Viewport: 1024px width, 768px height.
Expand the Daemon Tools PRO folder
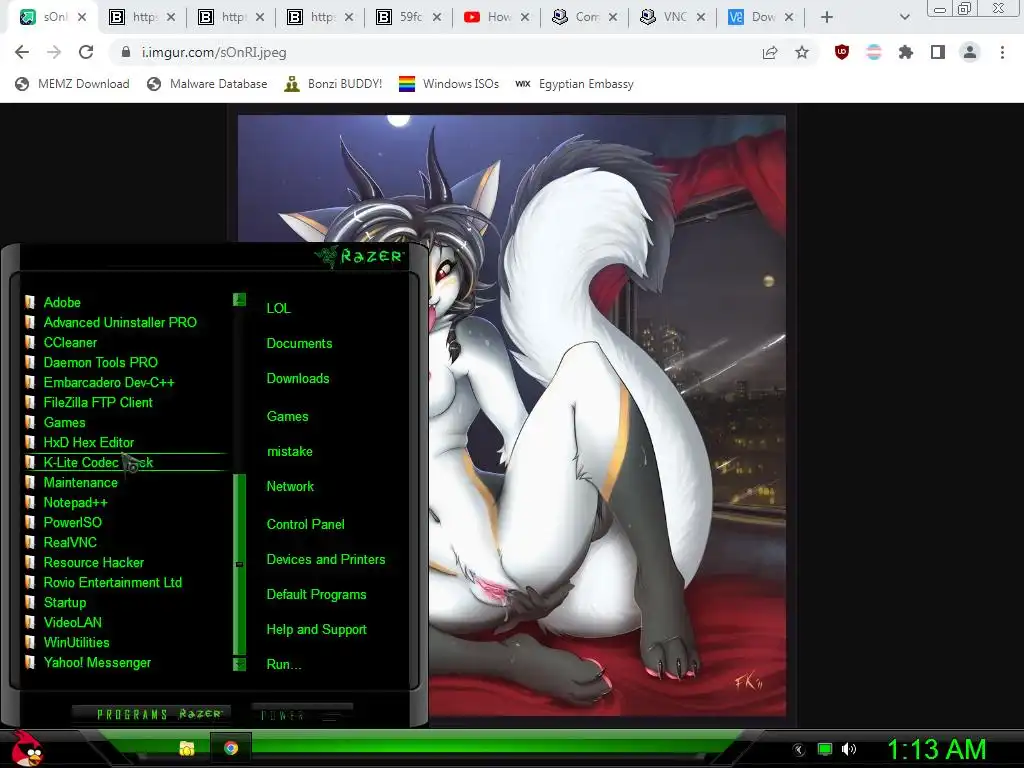point(101,362)
